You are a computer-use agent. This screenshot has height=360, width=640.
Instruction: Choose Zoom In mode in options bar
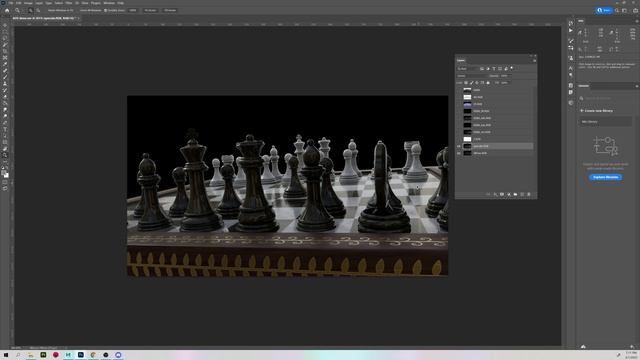coord(30,10)
